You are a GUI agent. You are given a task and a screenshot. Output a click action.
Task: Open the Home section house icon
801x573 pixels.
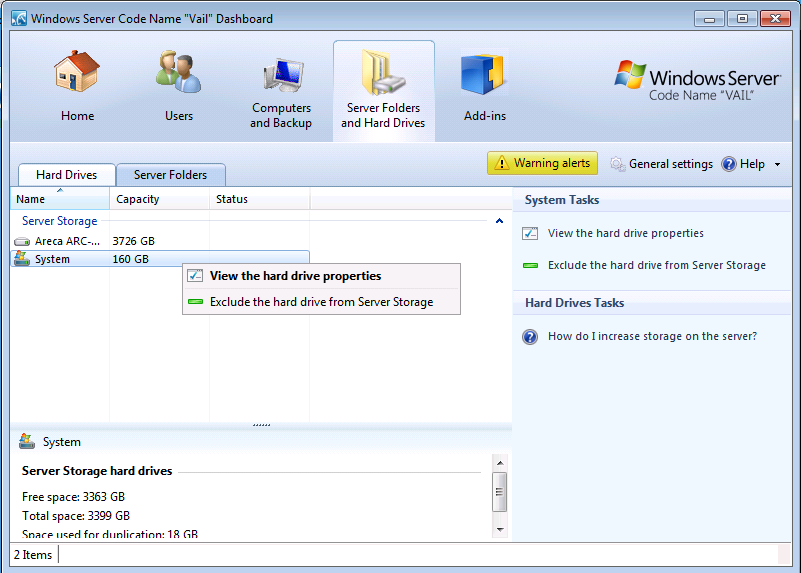pyautogui.click(x=77, y=71)
